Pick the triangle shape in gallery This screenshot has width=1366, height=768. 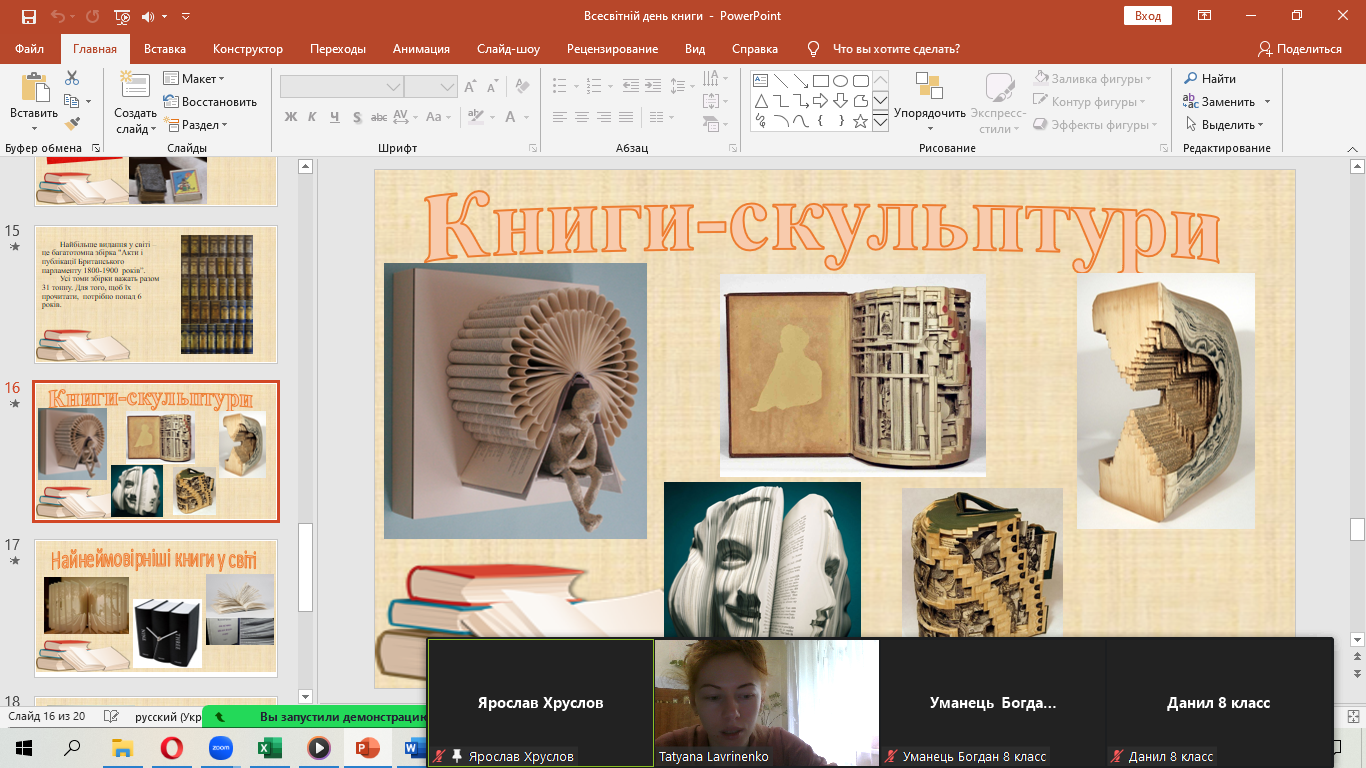coord(760,101)
